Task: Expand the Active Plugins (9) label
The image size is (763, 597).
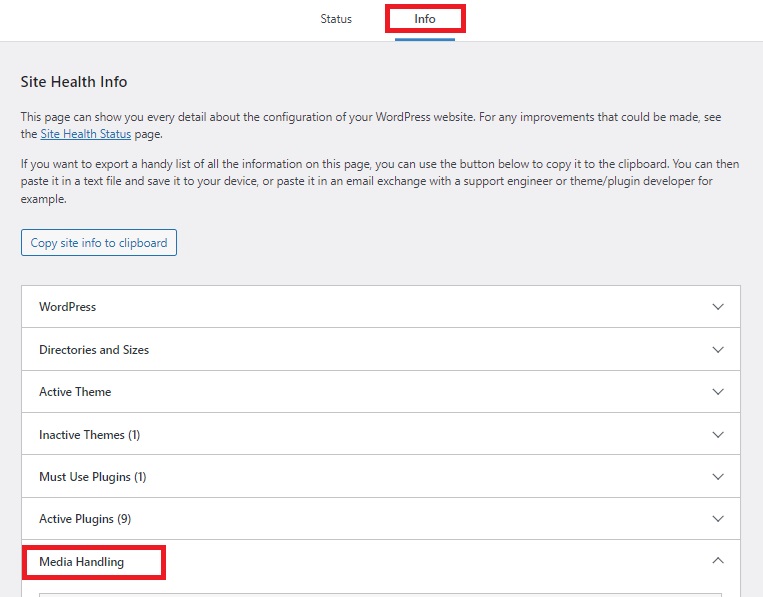Action: coord(85,519)
